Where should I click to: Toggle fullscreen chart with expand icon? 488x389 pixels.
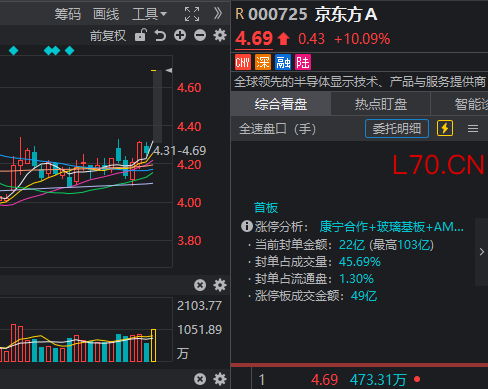pos(192,14)
